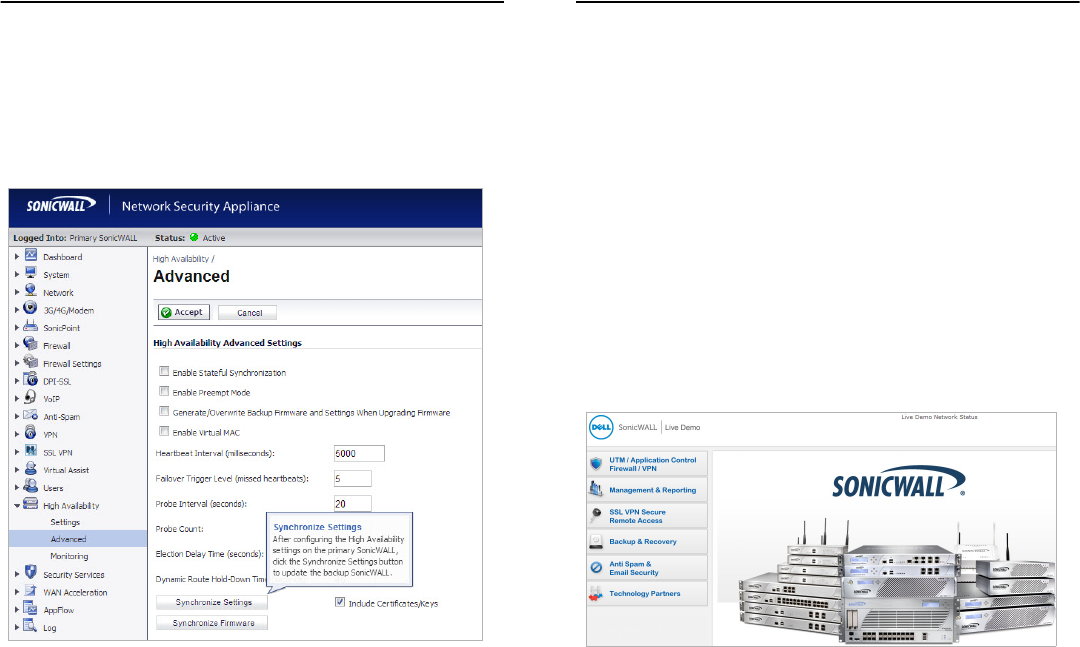Edit the Heartbeat Interval field
The height and width of the screenshot is (647, 1080).
[359, 453]
